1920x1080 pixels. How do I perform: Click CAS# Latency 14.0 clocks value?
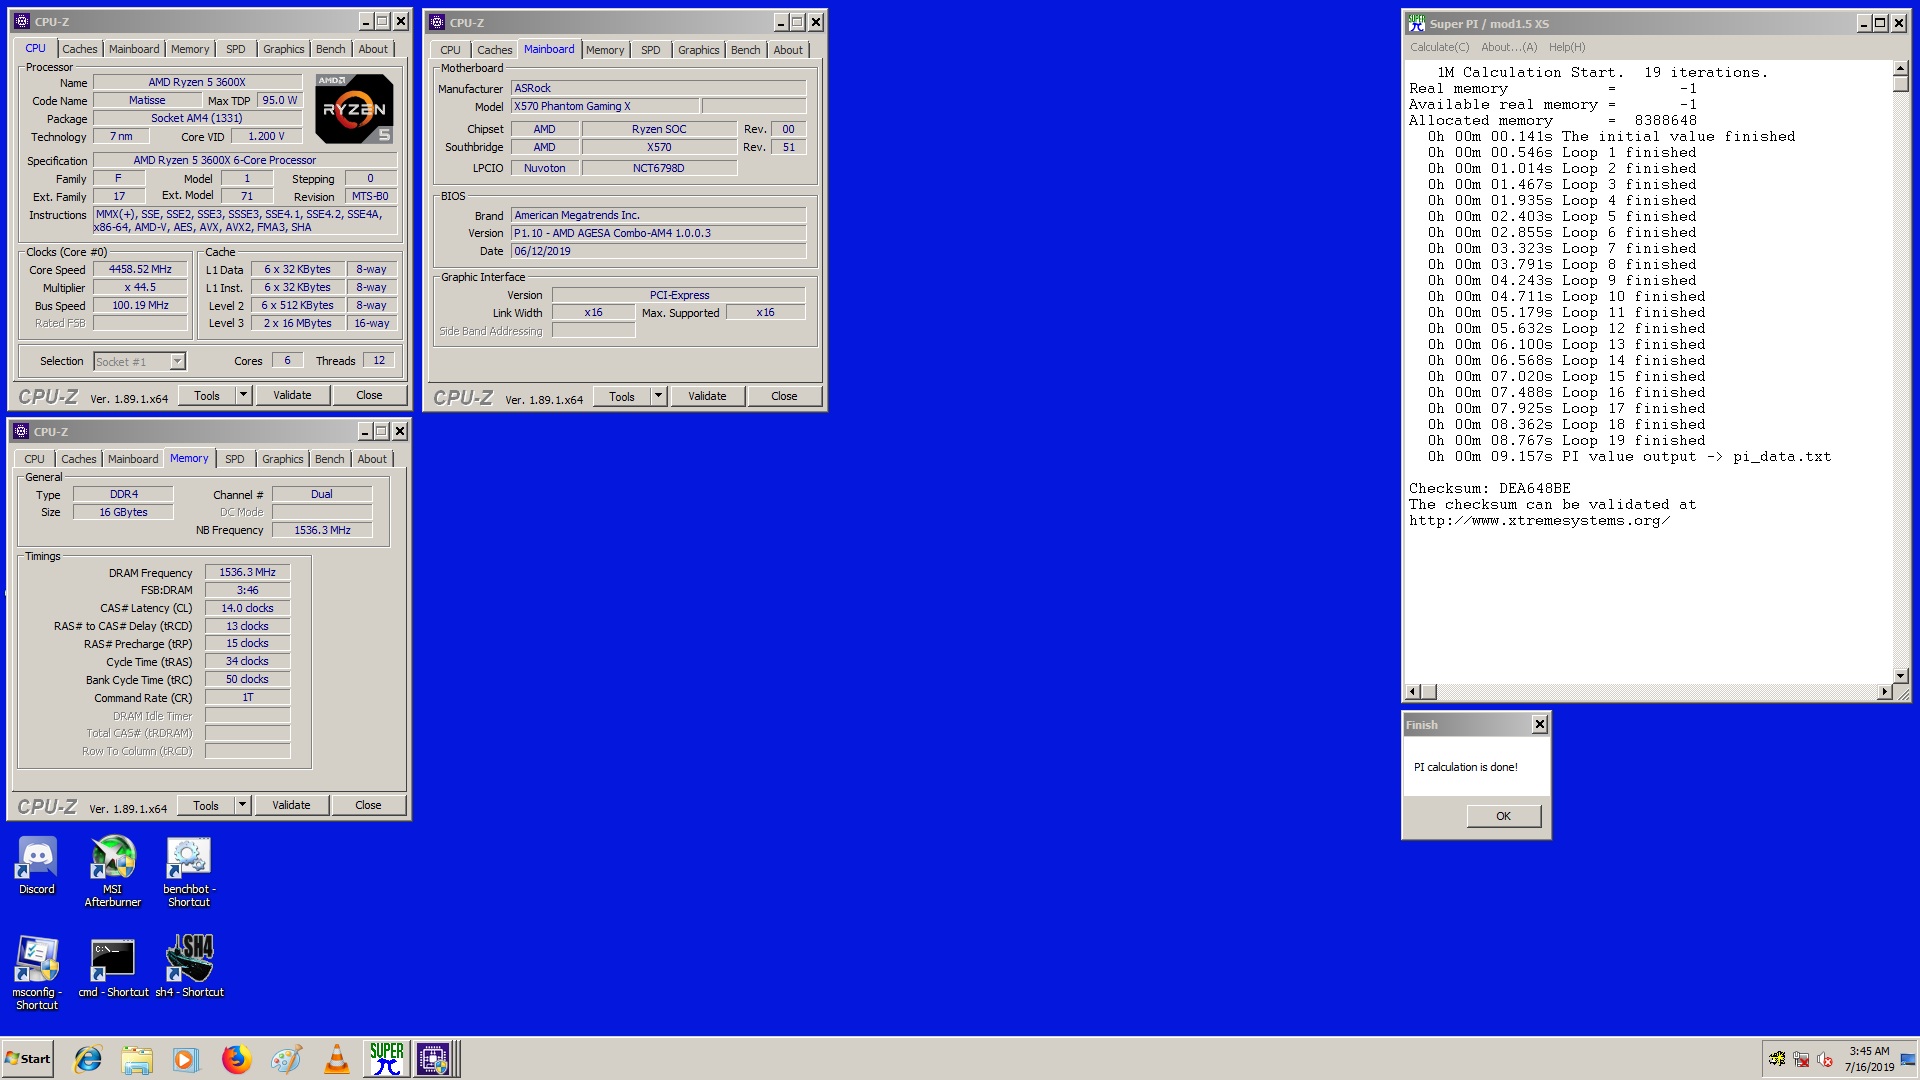point(248,608)
